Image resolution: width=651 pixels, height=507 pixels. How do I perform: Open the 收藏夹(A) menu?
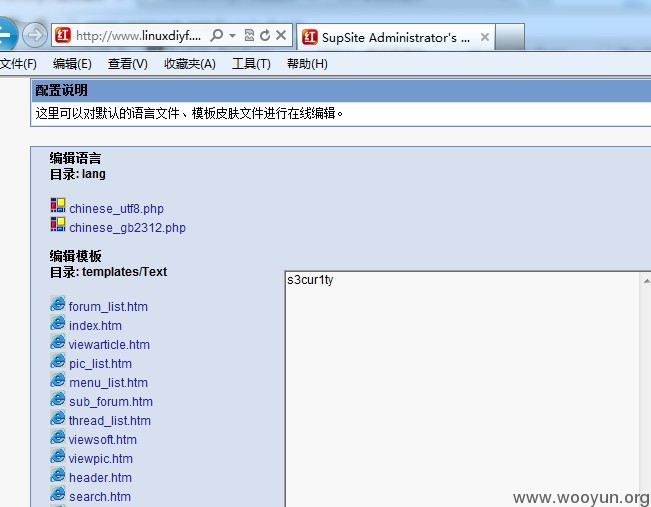pyautogui.click(x=190, y=64)
